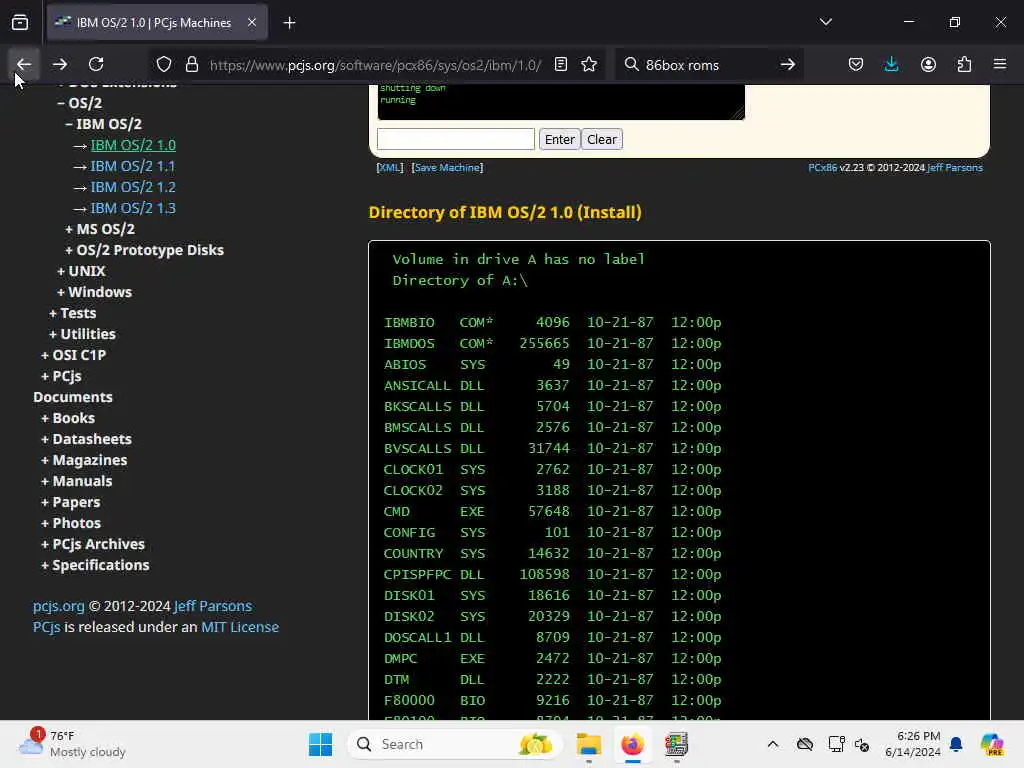The image size is (1024, 768).
Task: Show hidden system tray icons
Action: click(773, 744)
